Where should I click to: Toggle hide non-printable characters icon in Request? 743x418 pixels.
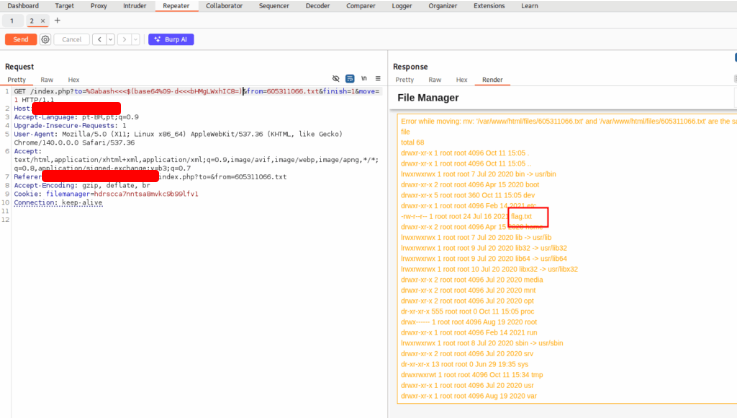coord(336,79)
